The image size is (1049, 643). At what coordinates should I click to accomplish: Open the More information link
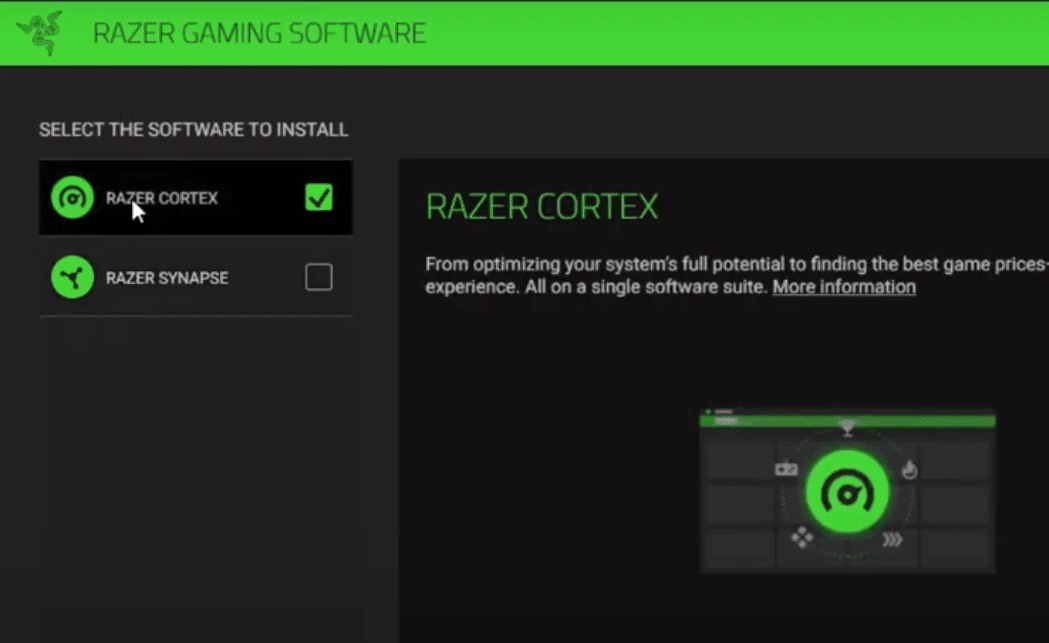click(x=843, y=286)
